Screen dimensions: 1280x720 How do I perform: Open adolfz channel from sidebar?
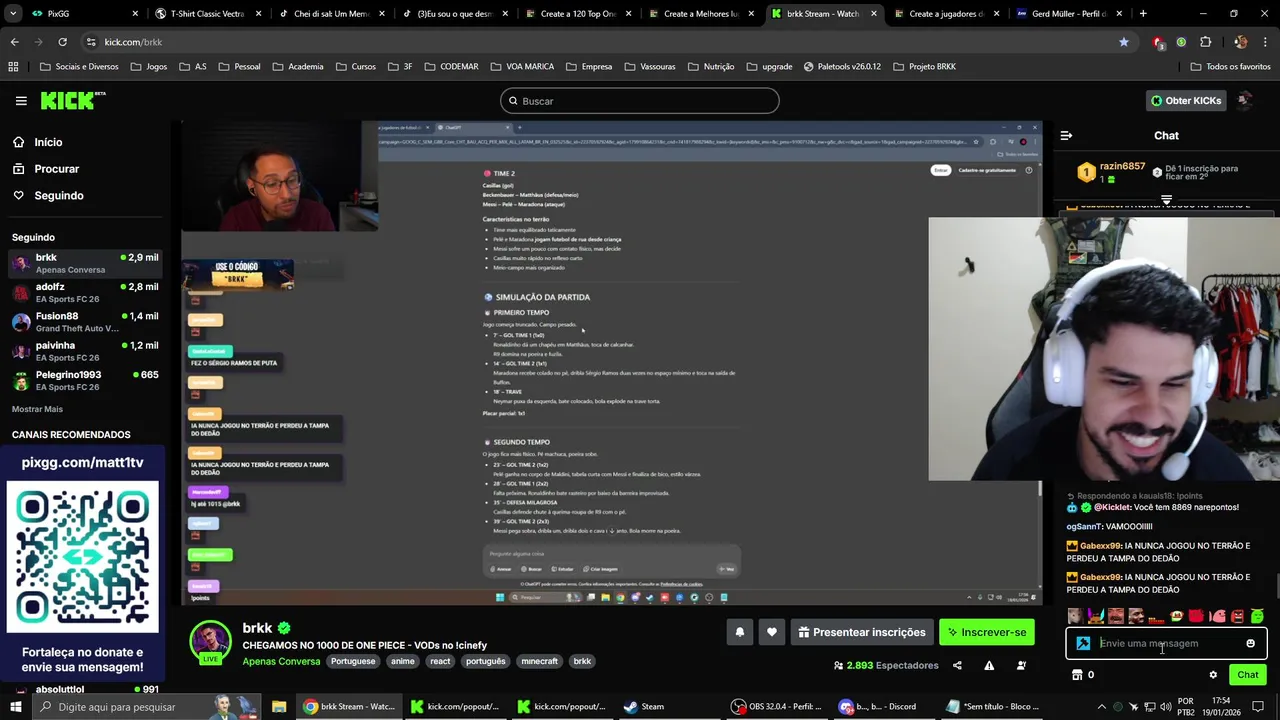pos(85,293)
